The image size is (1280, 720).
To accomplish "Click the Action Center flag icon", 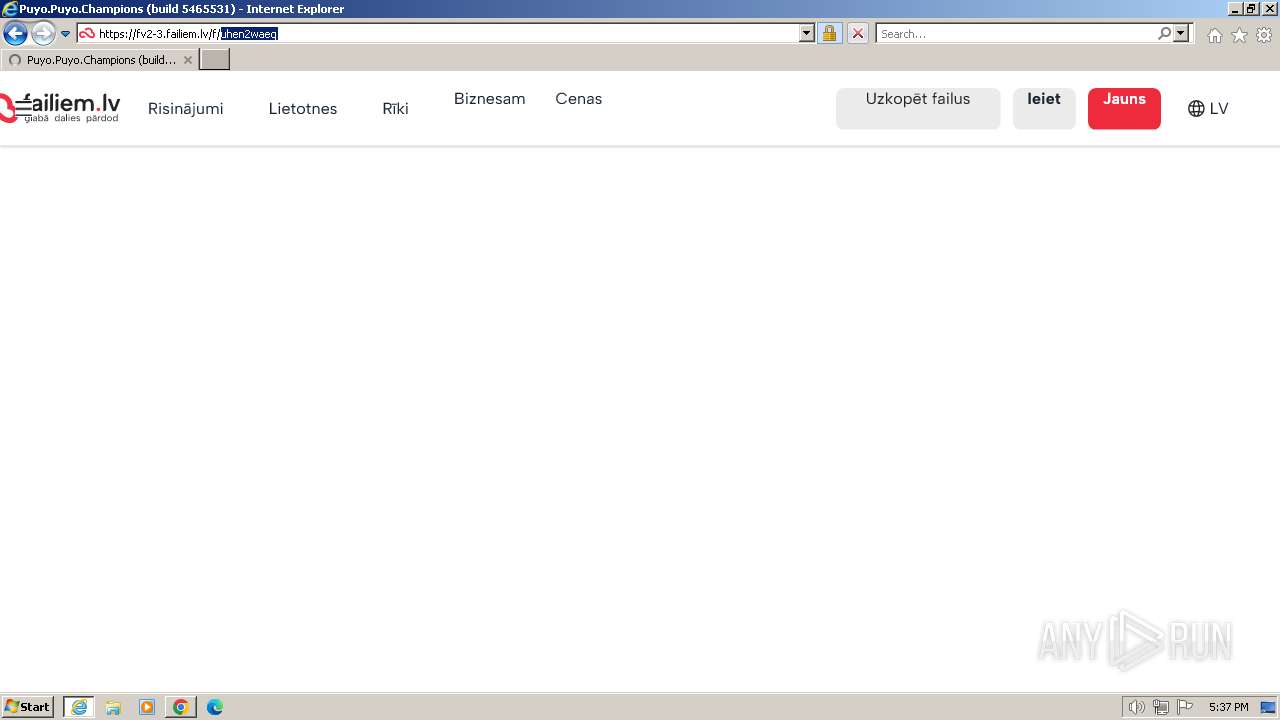I will coord(1185,707).
